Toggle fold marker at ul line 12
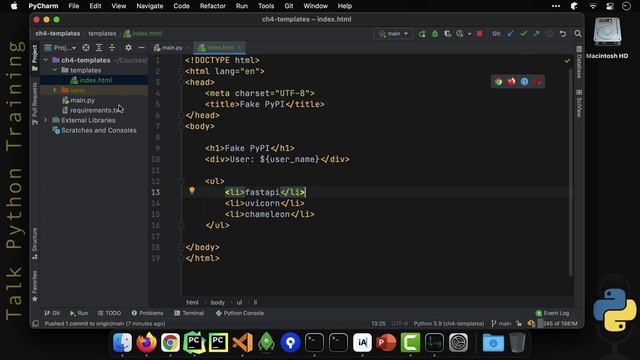 click(x=182, y=181)
